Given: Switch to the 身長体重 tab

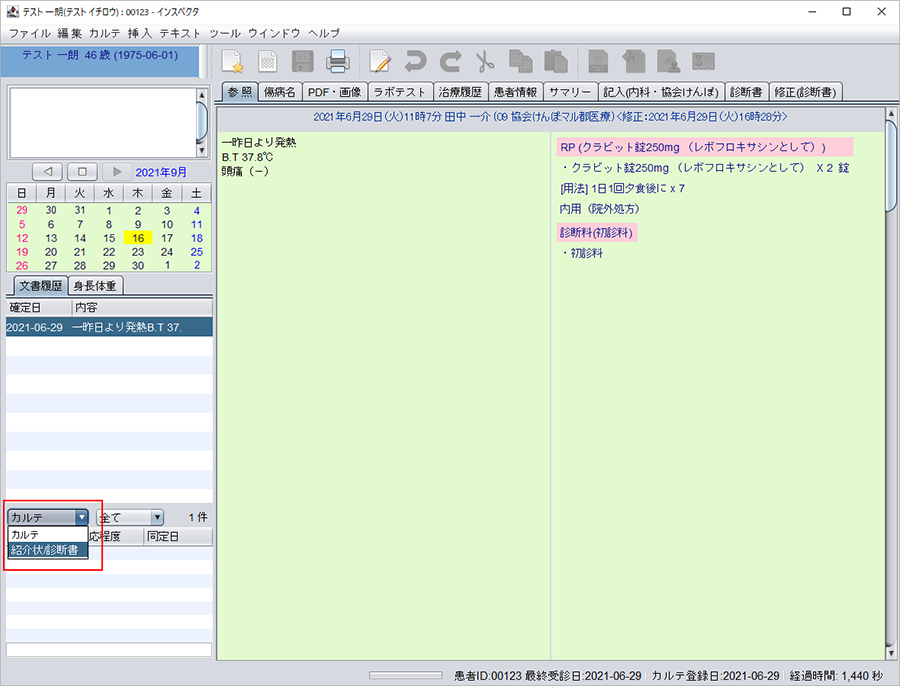Looking at the screenshot, I should (x=96, y=286).
